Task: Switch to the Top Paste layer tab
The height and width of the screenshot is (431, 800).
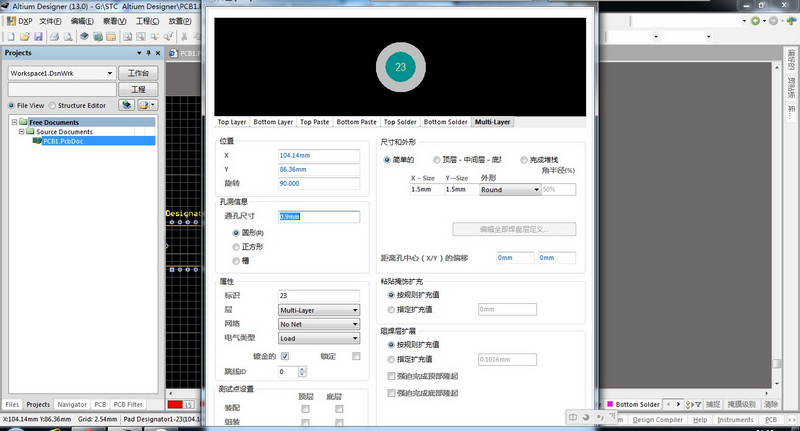Action: pos(314,122)
